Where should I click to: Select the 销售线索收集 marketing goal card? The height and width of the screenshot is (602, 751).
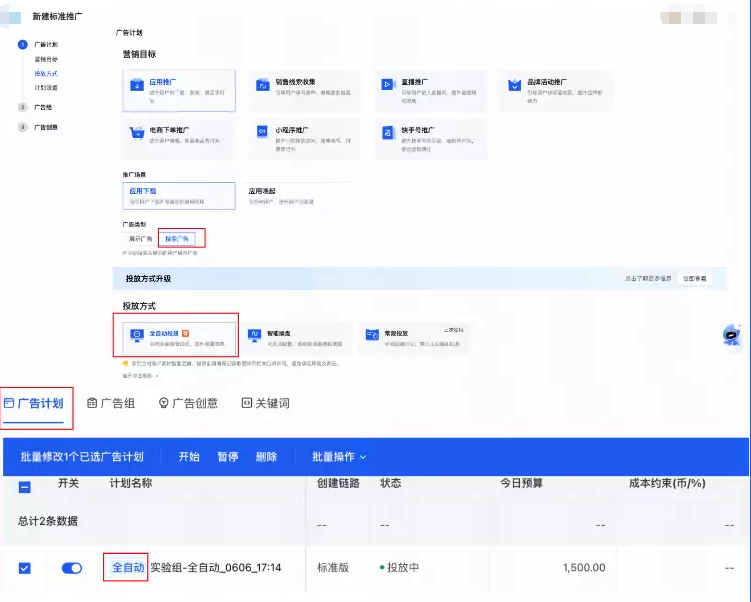pyautogui.click(x=305, y=91)
